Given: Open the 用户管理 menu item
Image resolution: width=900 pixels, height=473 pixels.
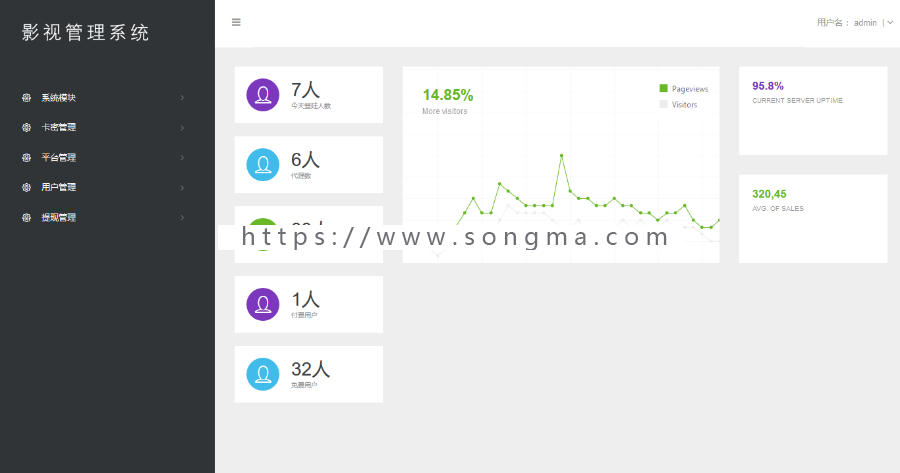Looking at the screenshot, I should [59, 187].
